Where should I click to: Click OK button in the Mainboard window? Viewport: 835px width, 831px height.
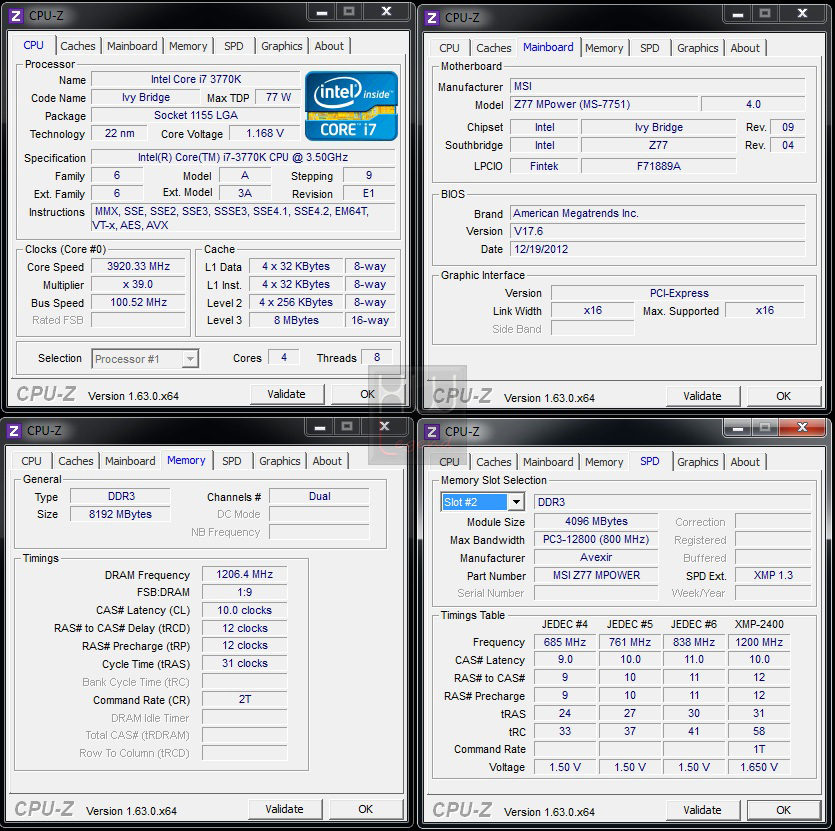(783, 396)
